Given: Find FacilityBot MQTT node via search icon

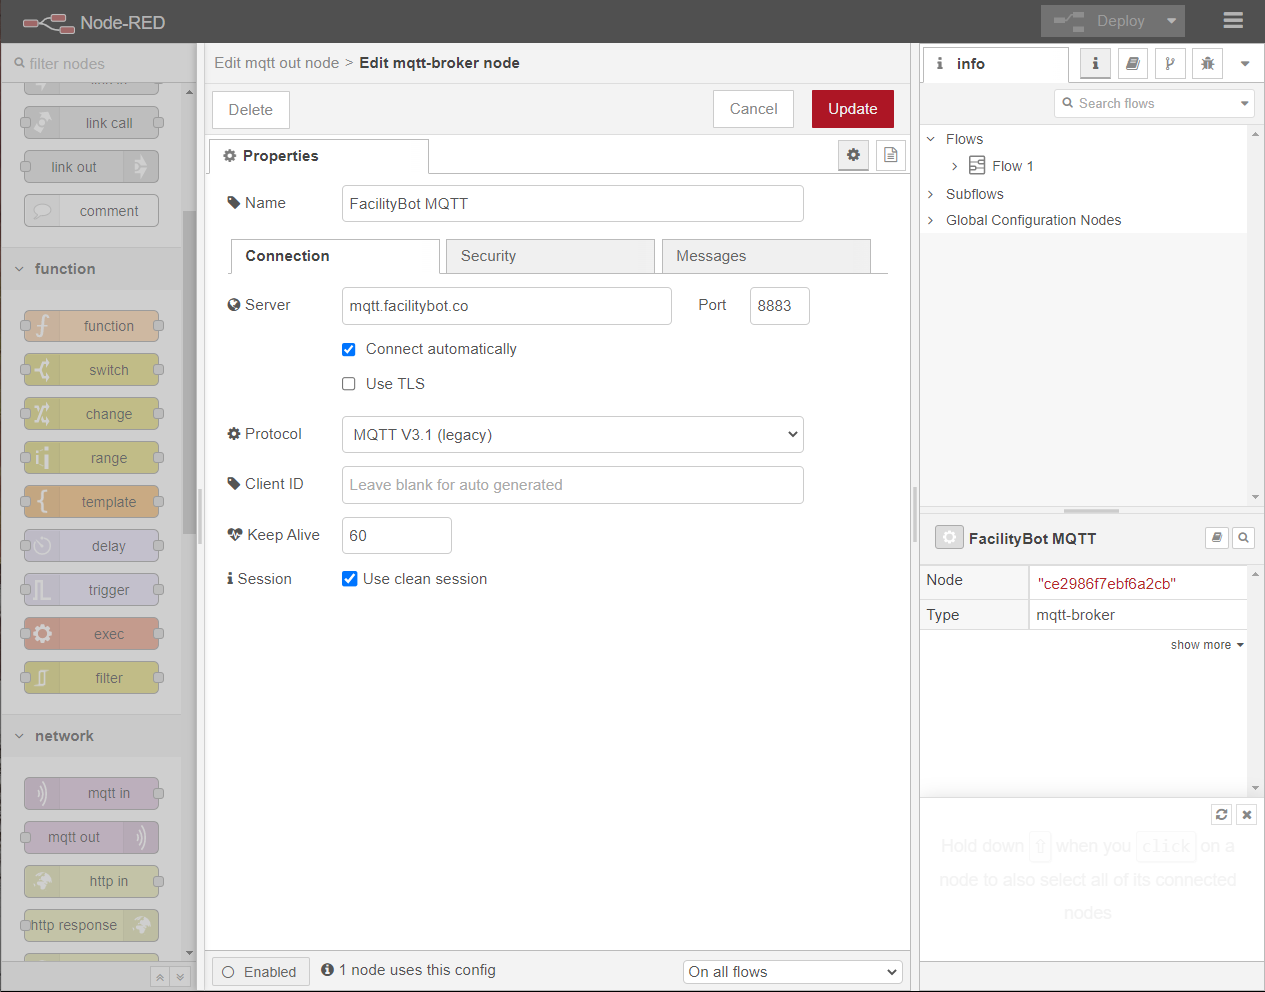Looking at the screenshot, I should pyautogui.click(x=1244, y=538).
